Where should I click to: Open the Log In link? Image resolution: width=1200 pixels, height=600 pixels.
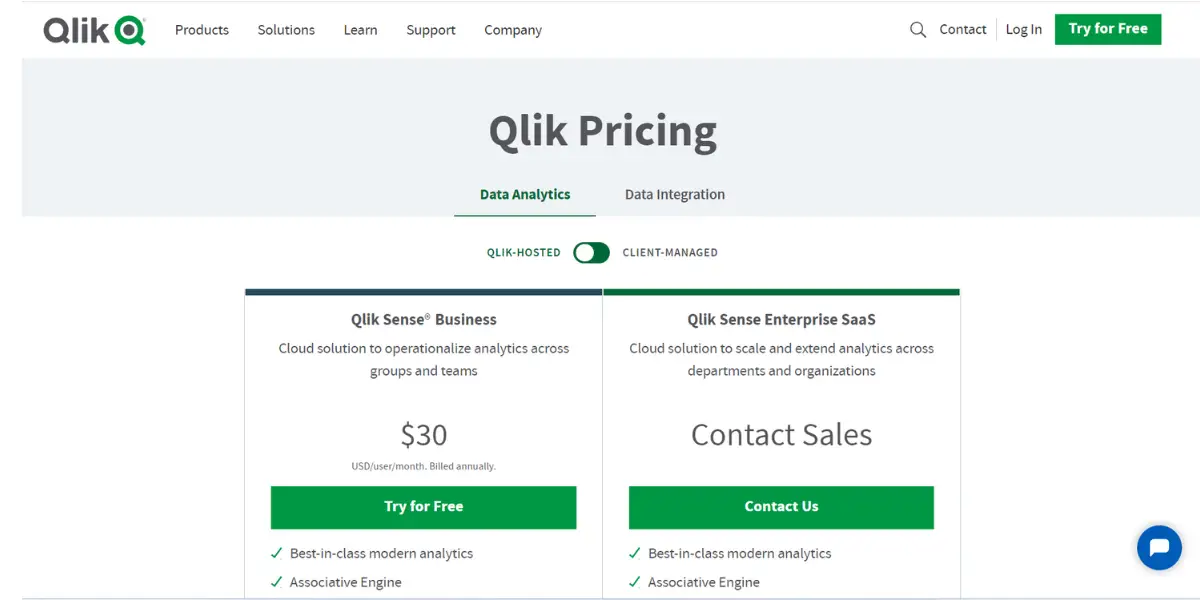pos(1024,30)
